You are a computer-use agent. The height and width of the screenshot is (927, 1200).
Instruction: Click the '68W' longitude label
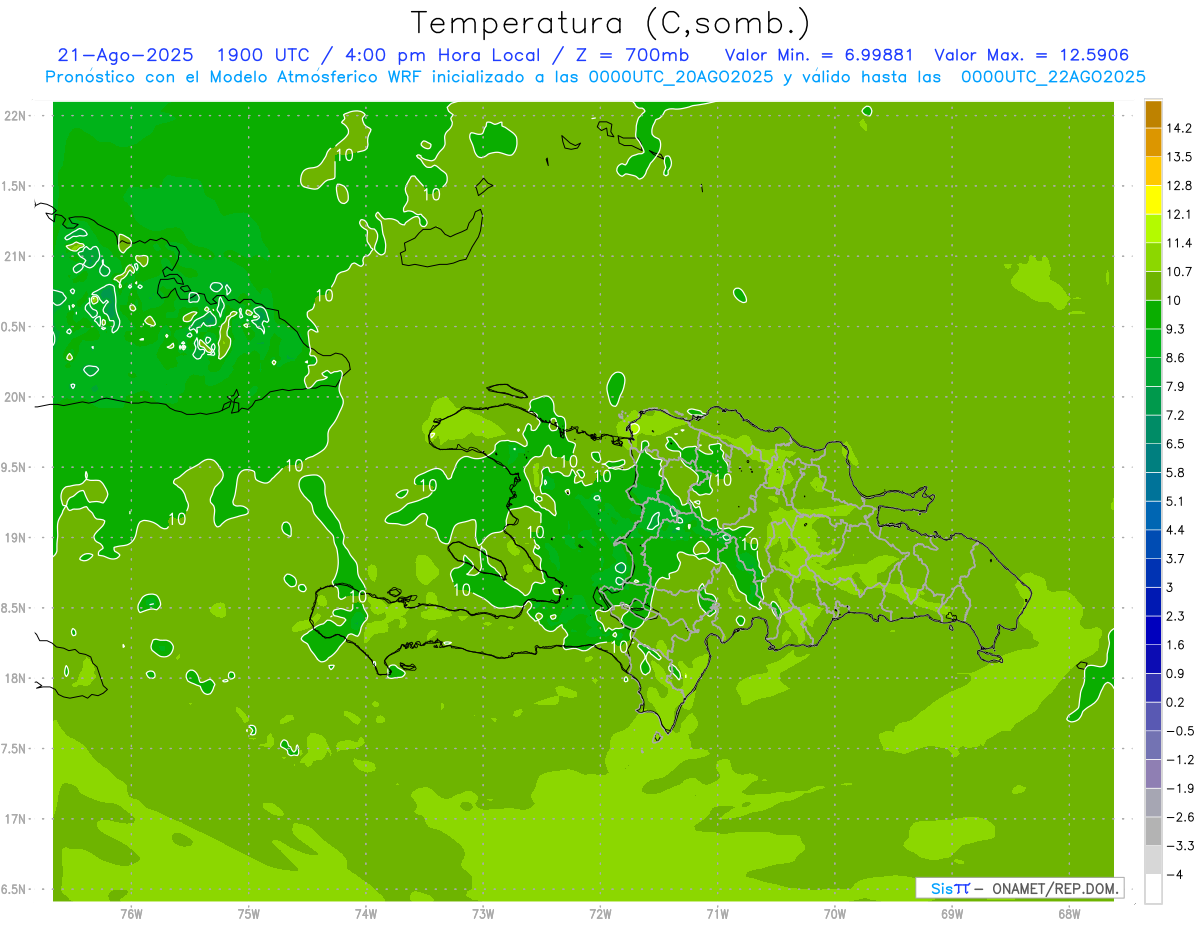point(1069,914)
